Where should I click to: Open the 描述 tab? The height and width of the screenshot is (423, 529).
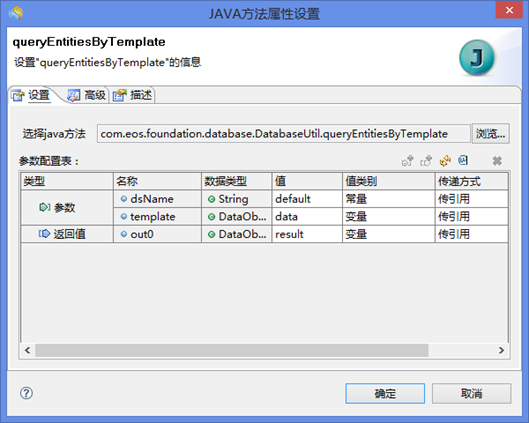[x=133, y=95]
